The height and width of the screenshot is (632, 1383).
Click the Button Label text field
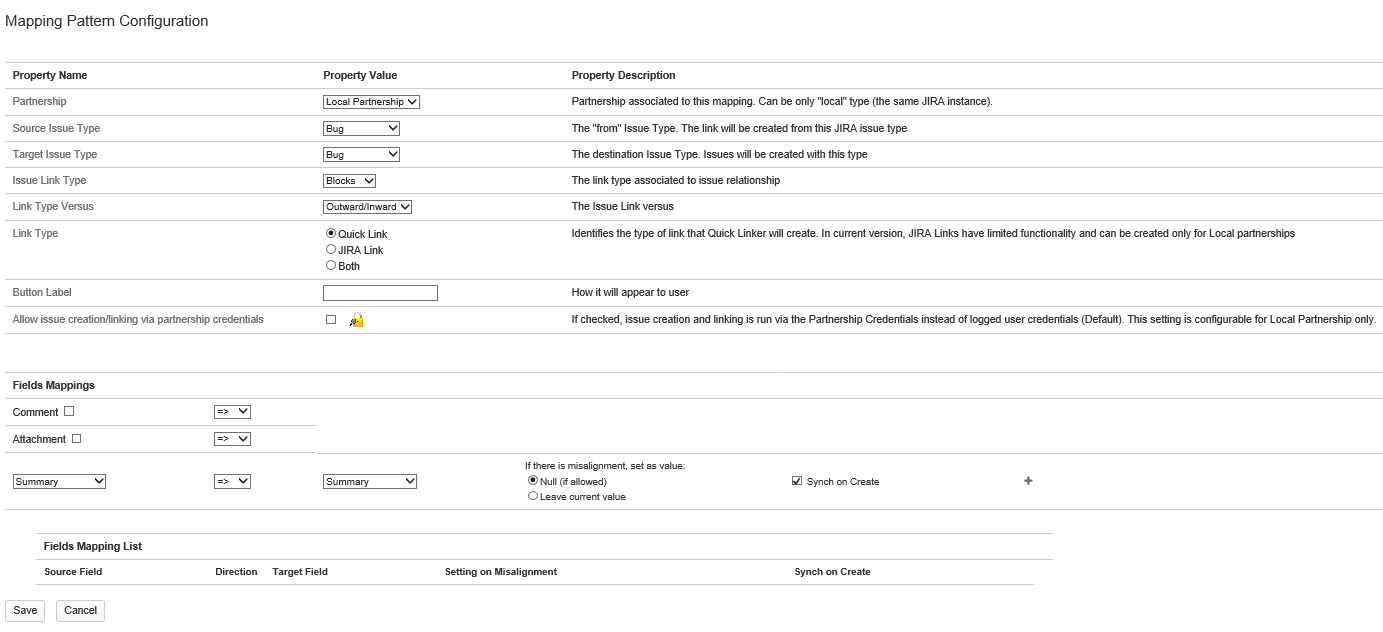(x=380, y=293)
